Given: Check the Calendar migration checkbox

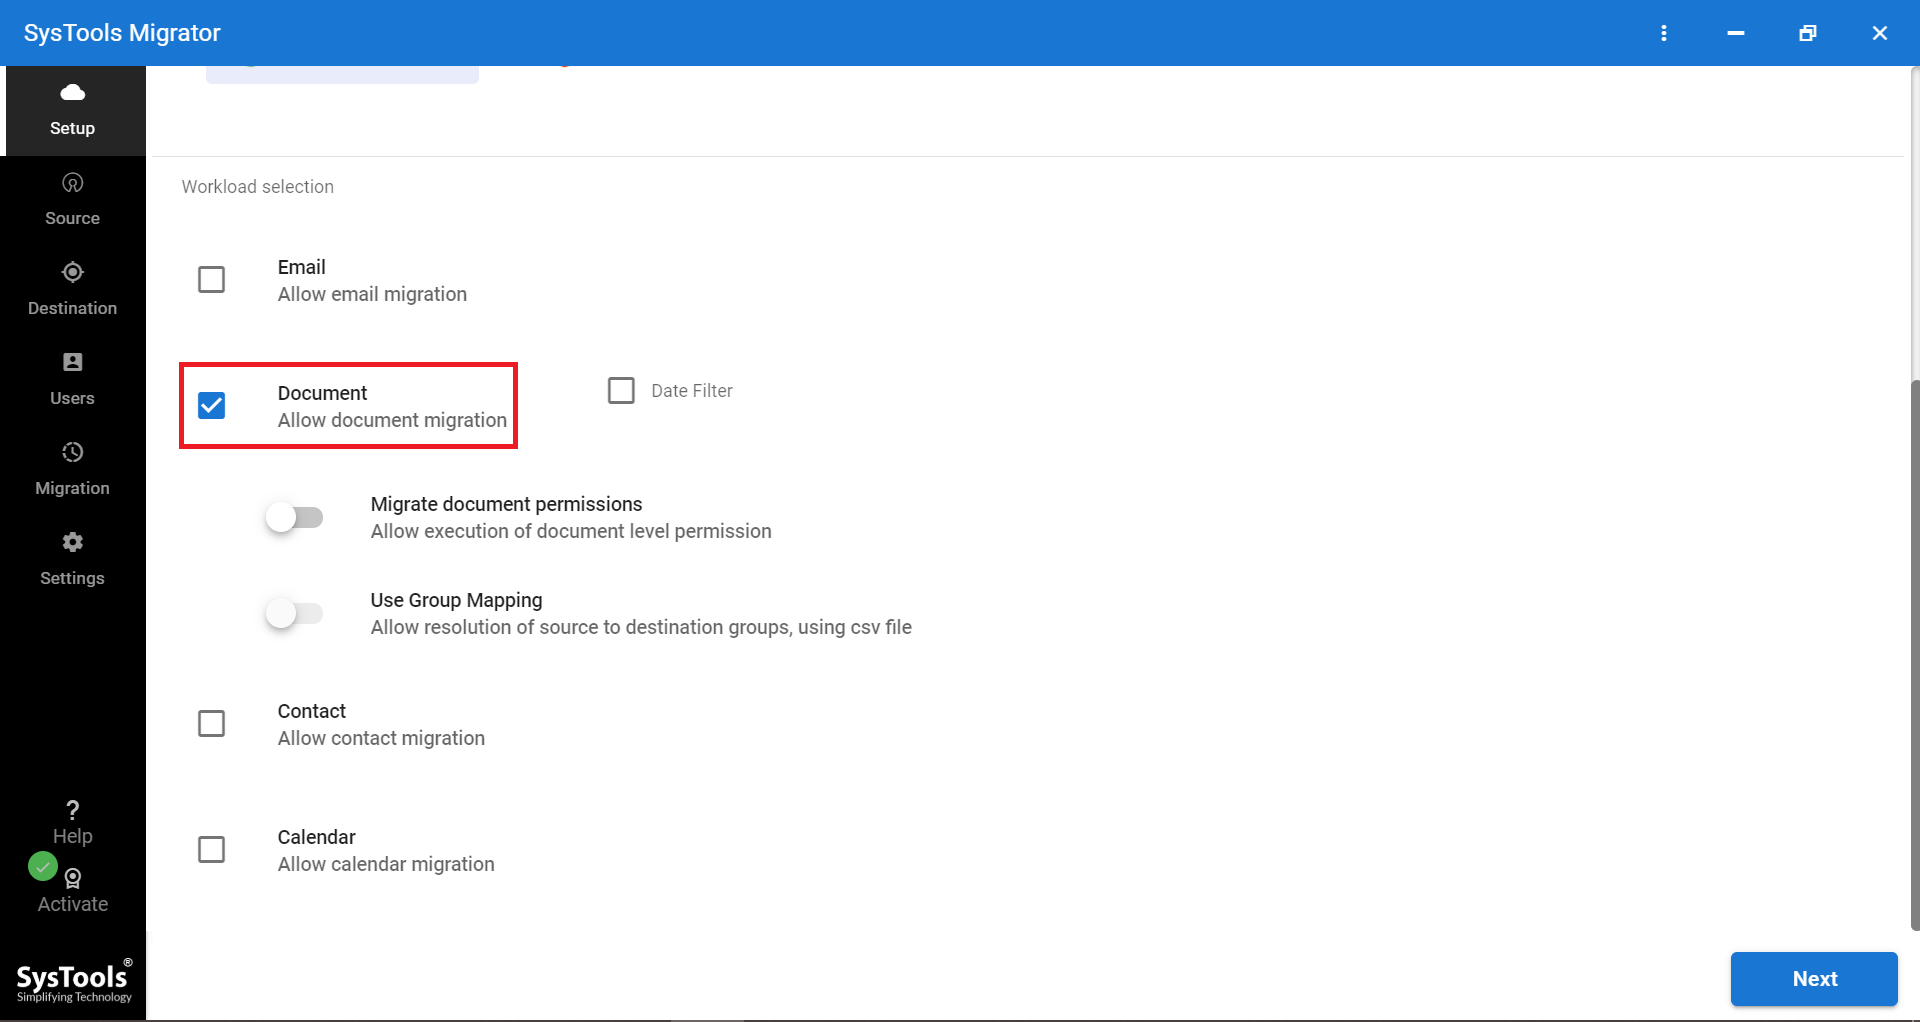Looking at the screenshot, I should pyautogui.click(x=211, y=850).
